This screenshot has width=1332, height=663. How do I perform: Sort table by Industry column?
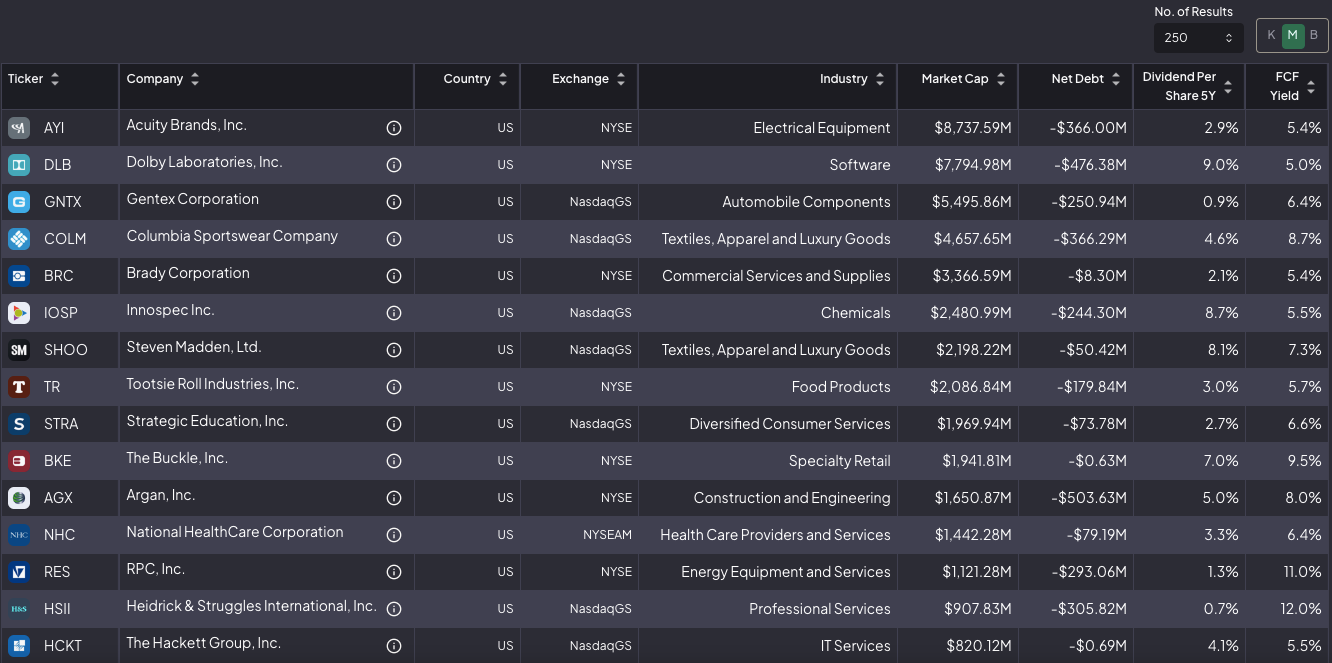(879, 79)
